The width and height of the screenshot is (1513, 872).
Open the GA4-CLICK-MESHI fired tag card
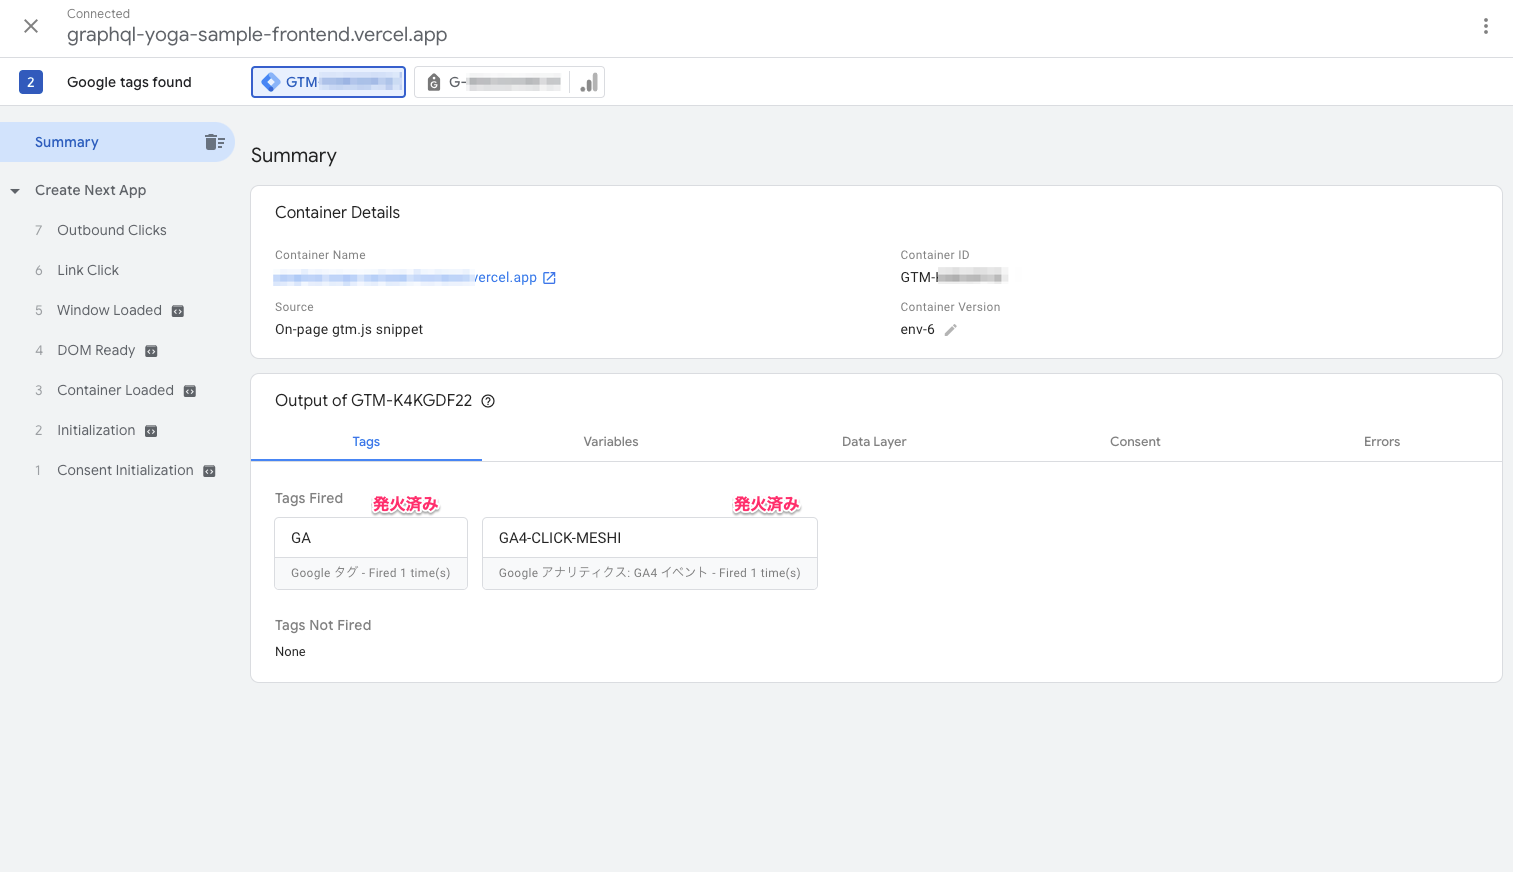(x=649, y=553)
